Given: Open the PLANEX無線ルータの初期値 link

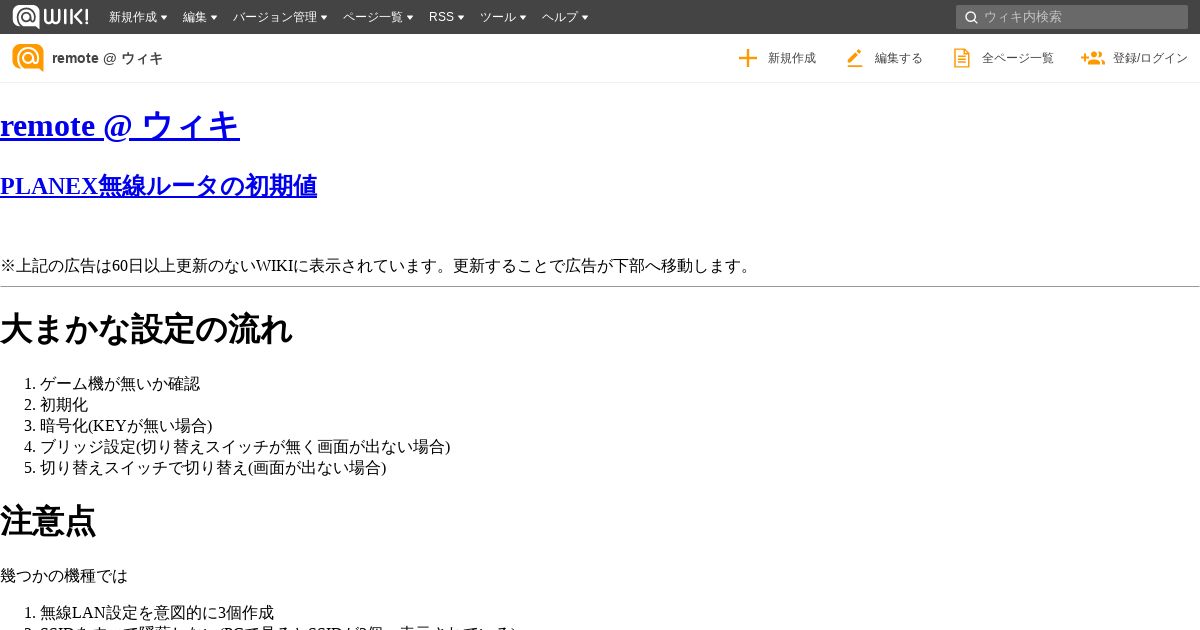Looking at the screenshot, I should pos(158,186).
